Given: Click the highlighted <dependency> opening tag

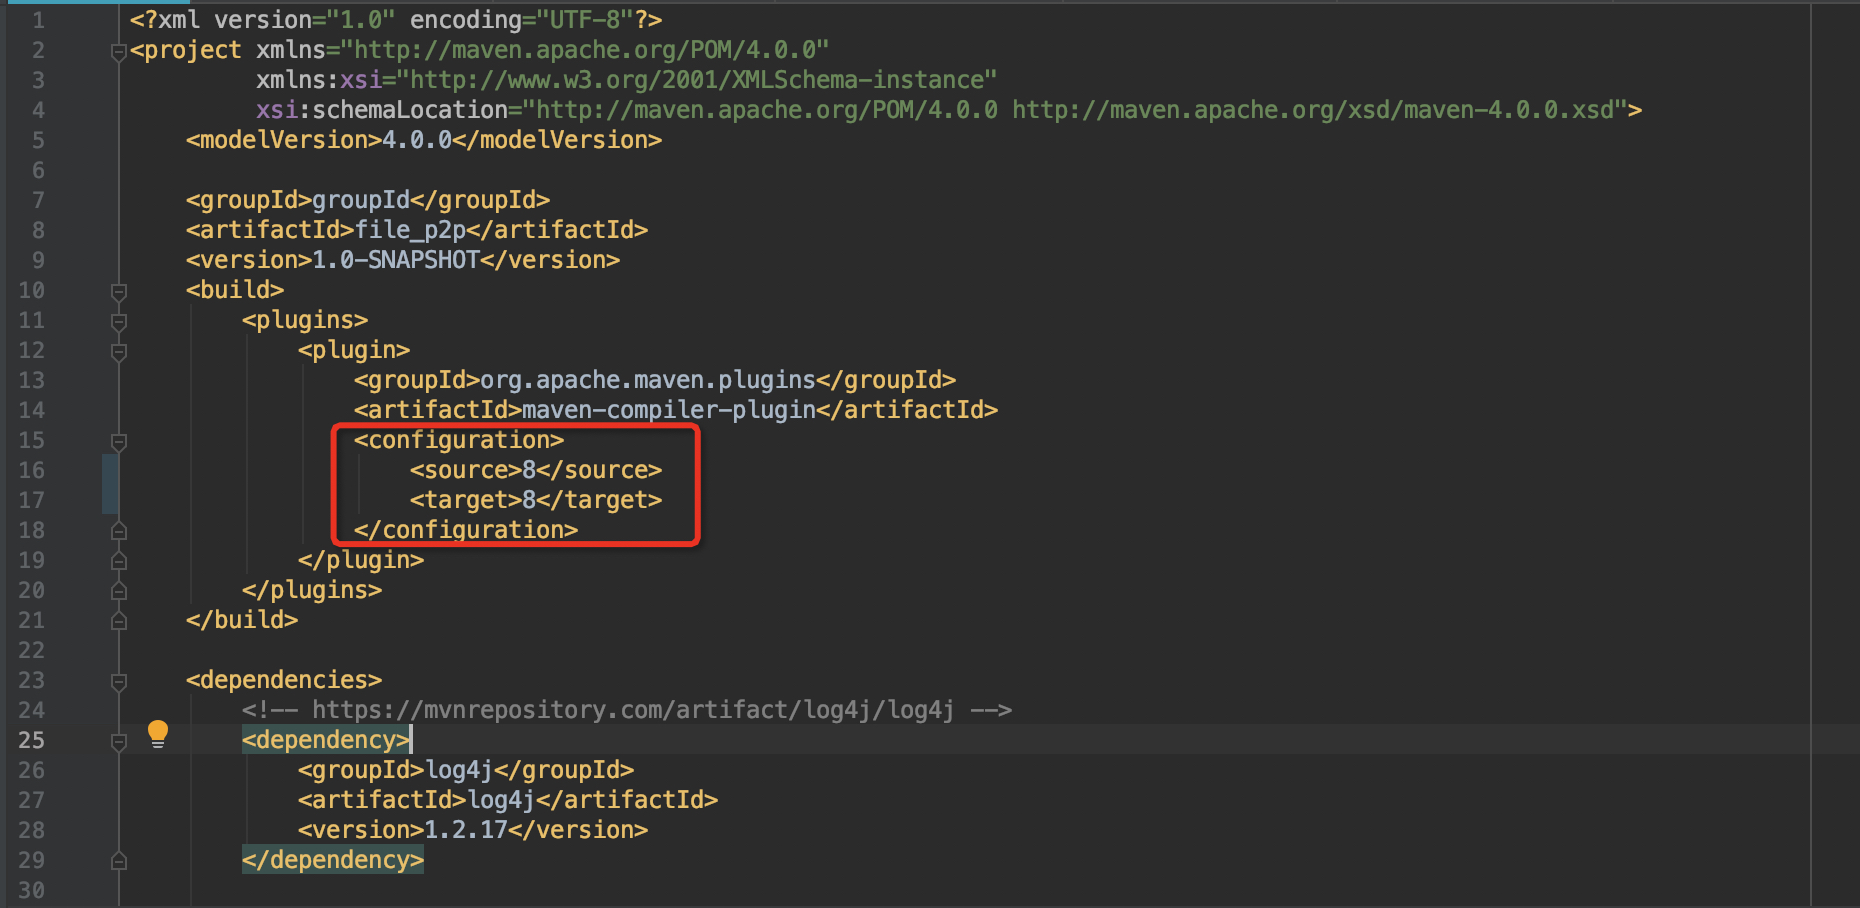Looking at the screenshot, I should click(326, 740).
